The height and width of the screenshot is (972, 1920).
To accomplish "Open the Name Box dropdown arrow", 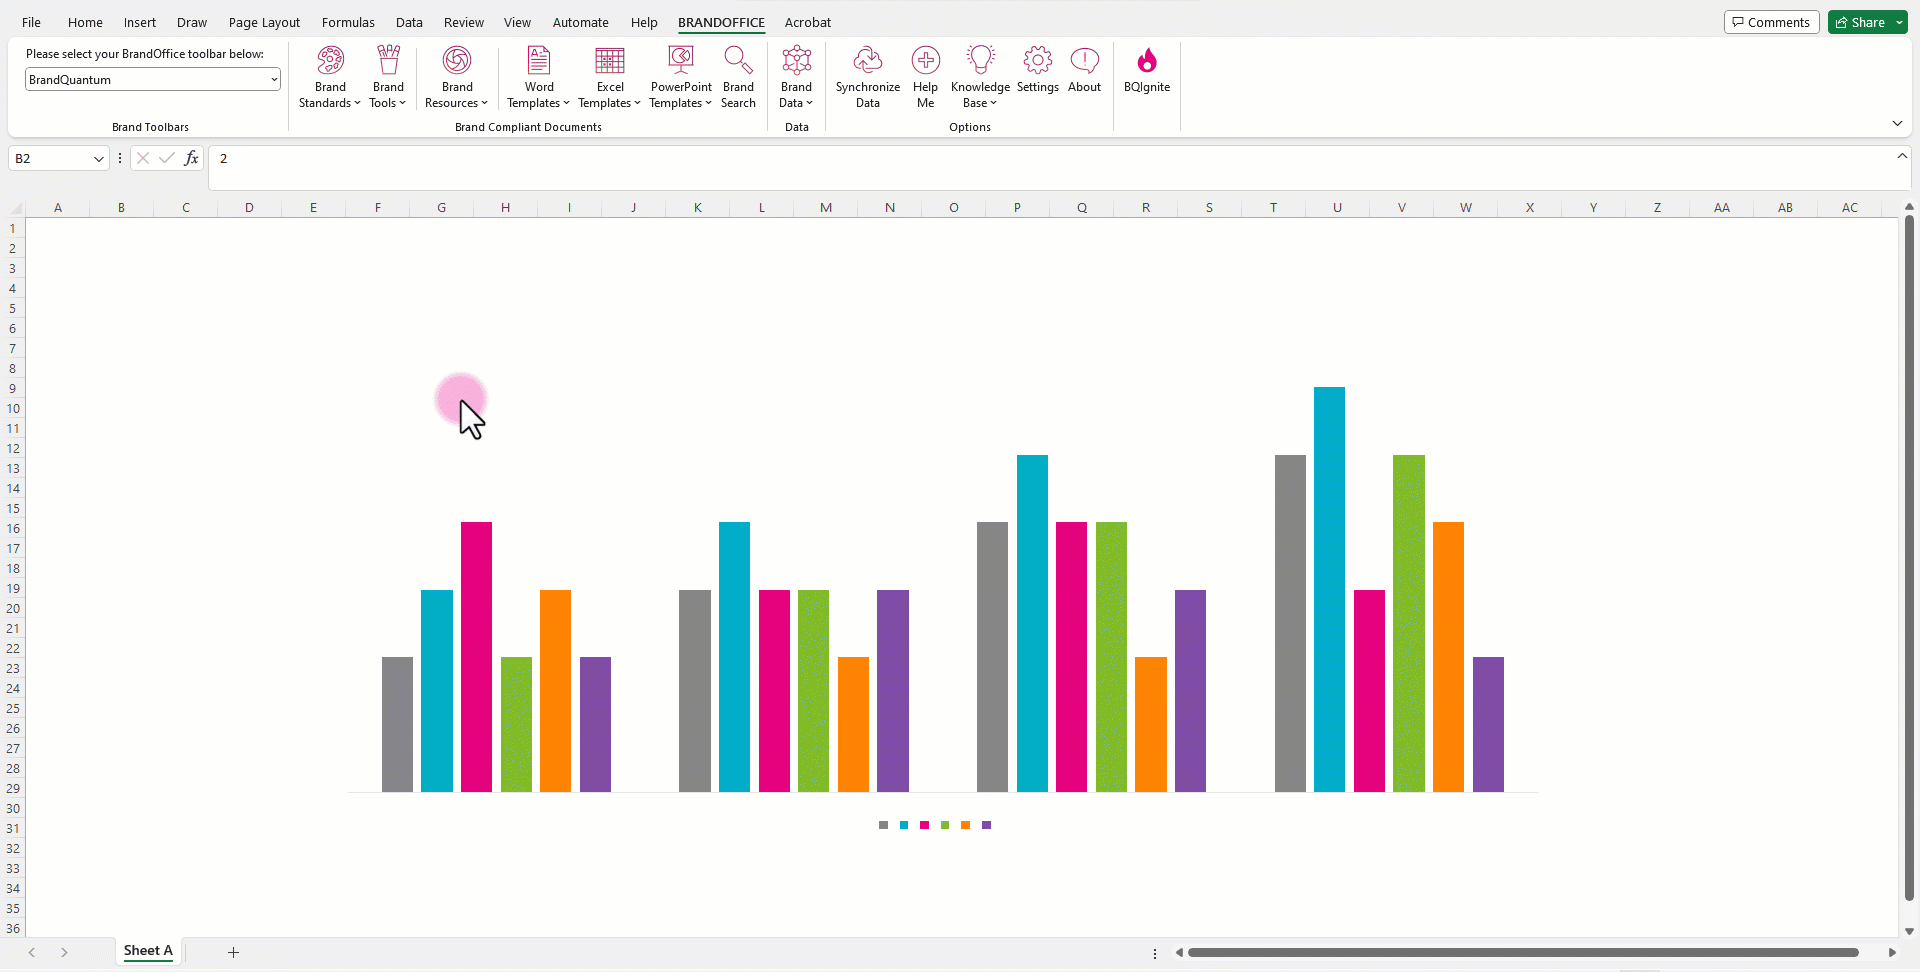I will click(x=98, y=158).
